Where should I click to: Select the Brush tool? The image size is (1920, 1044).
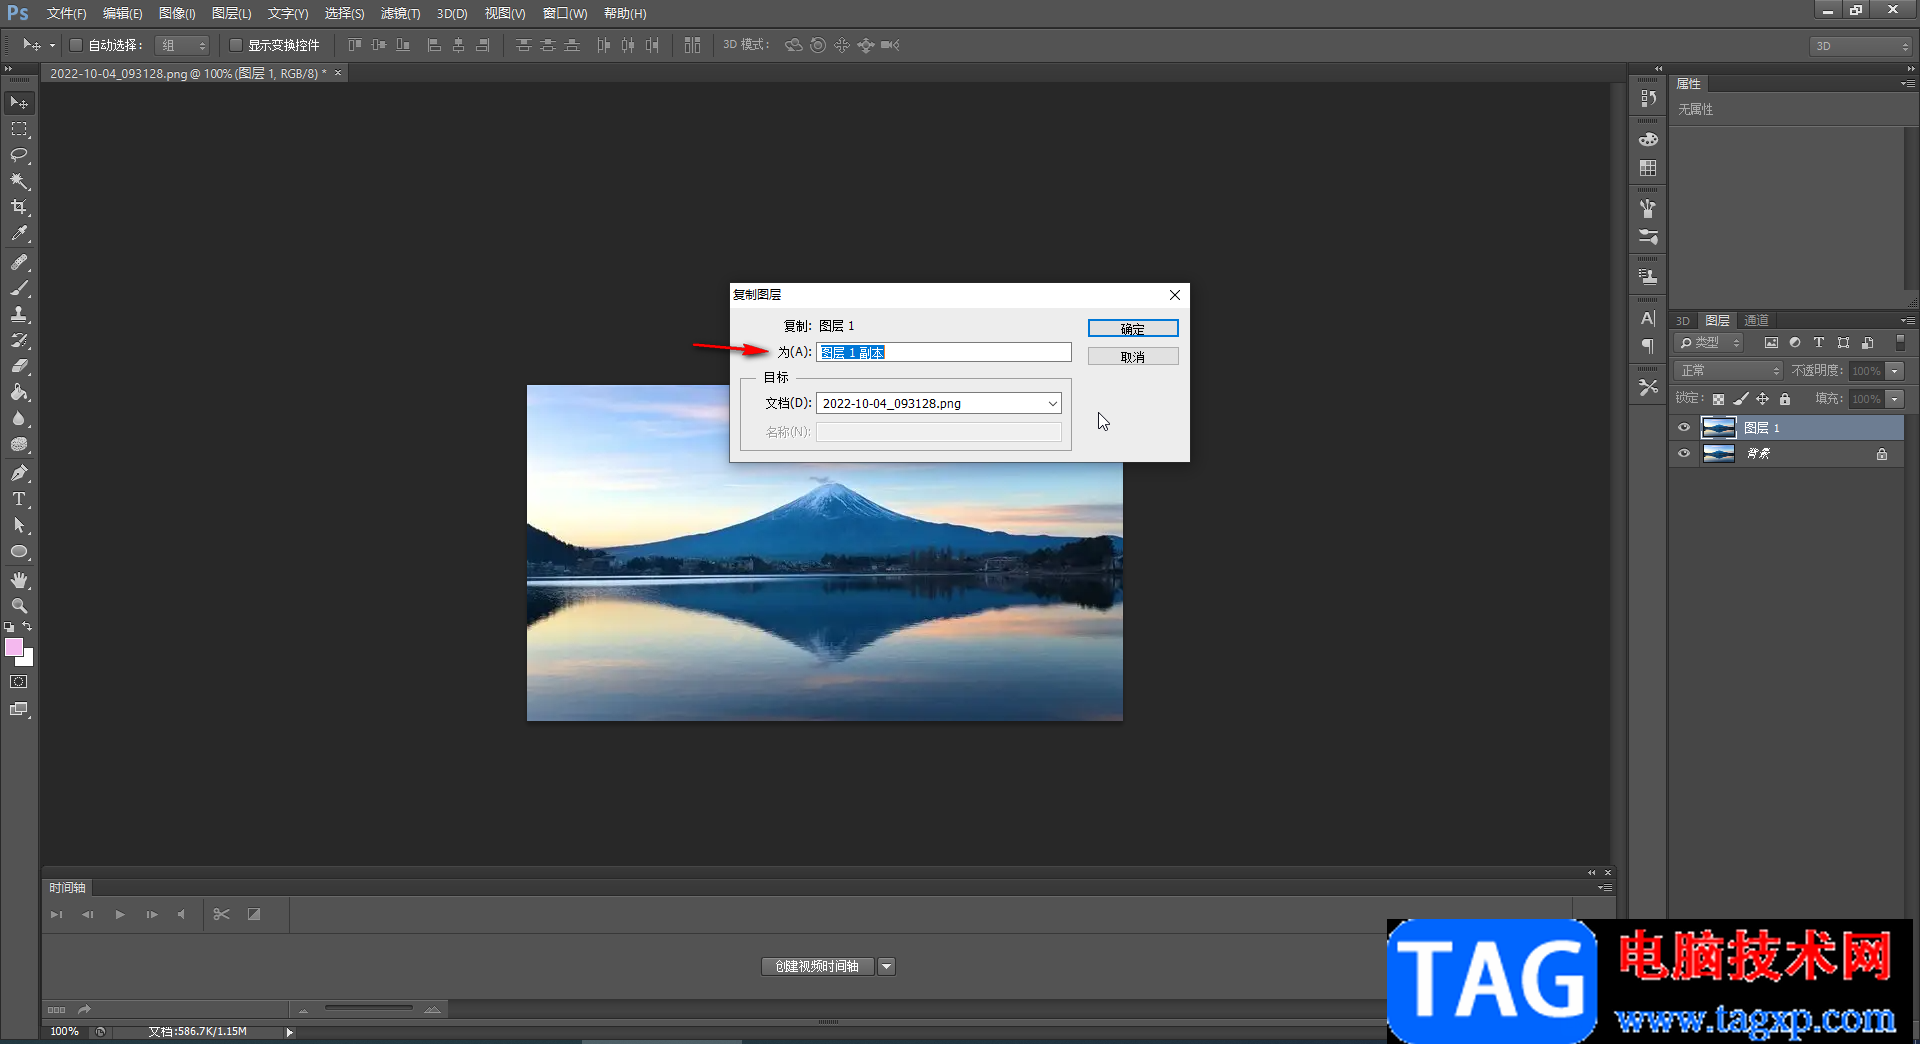19,288
